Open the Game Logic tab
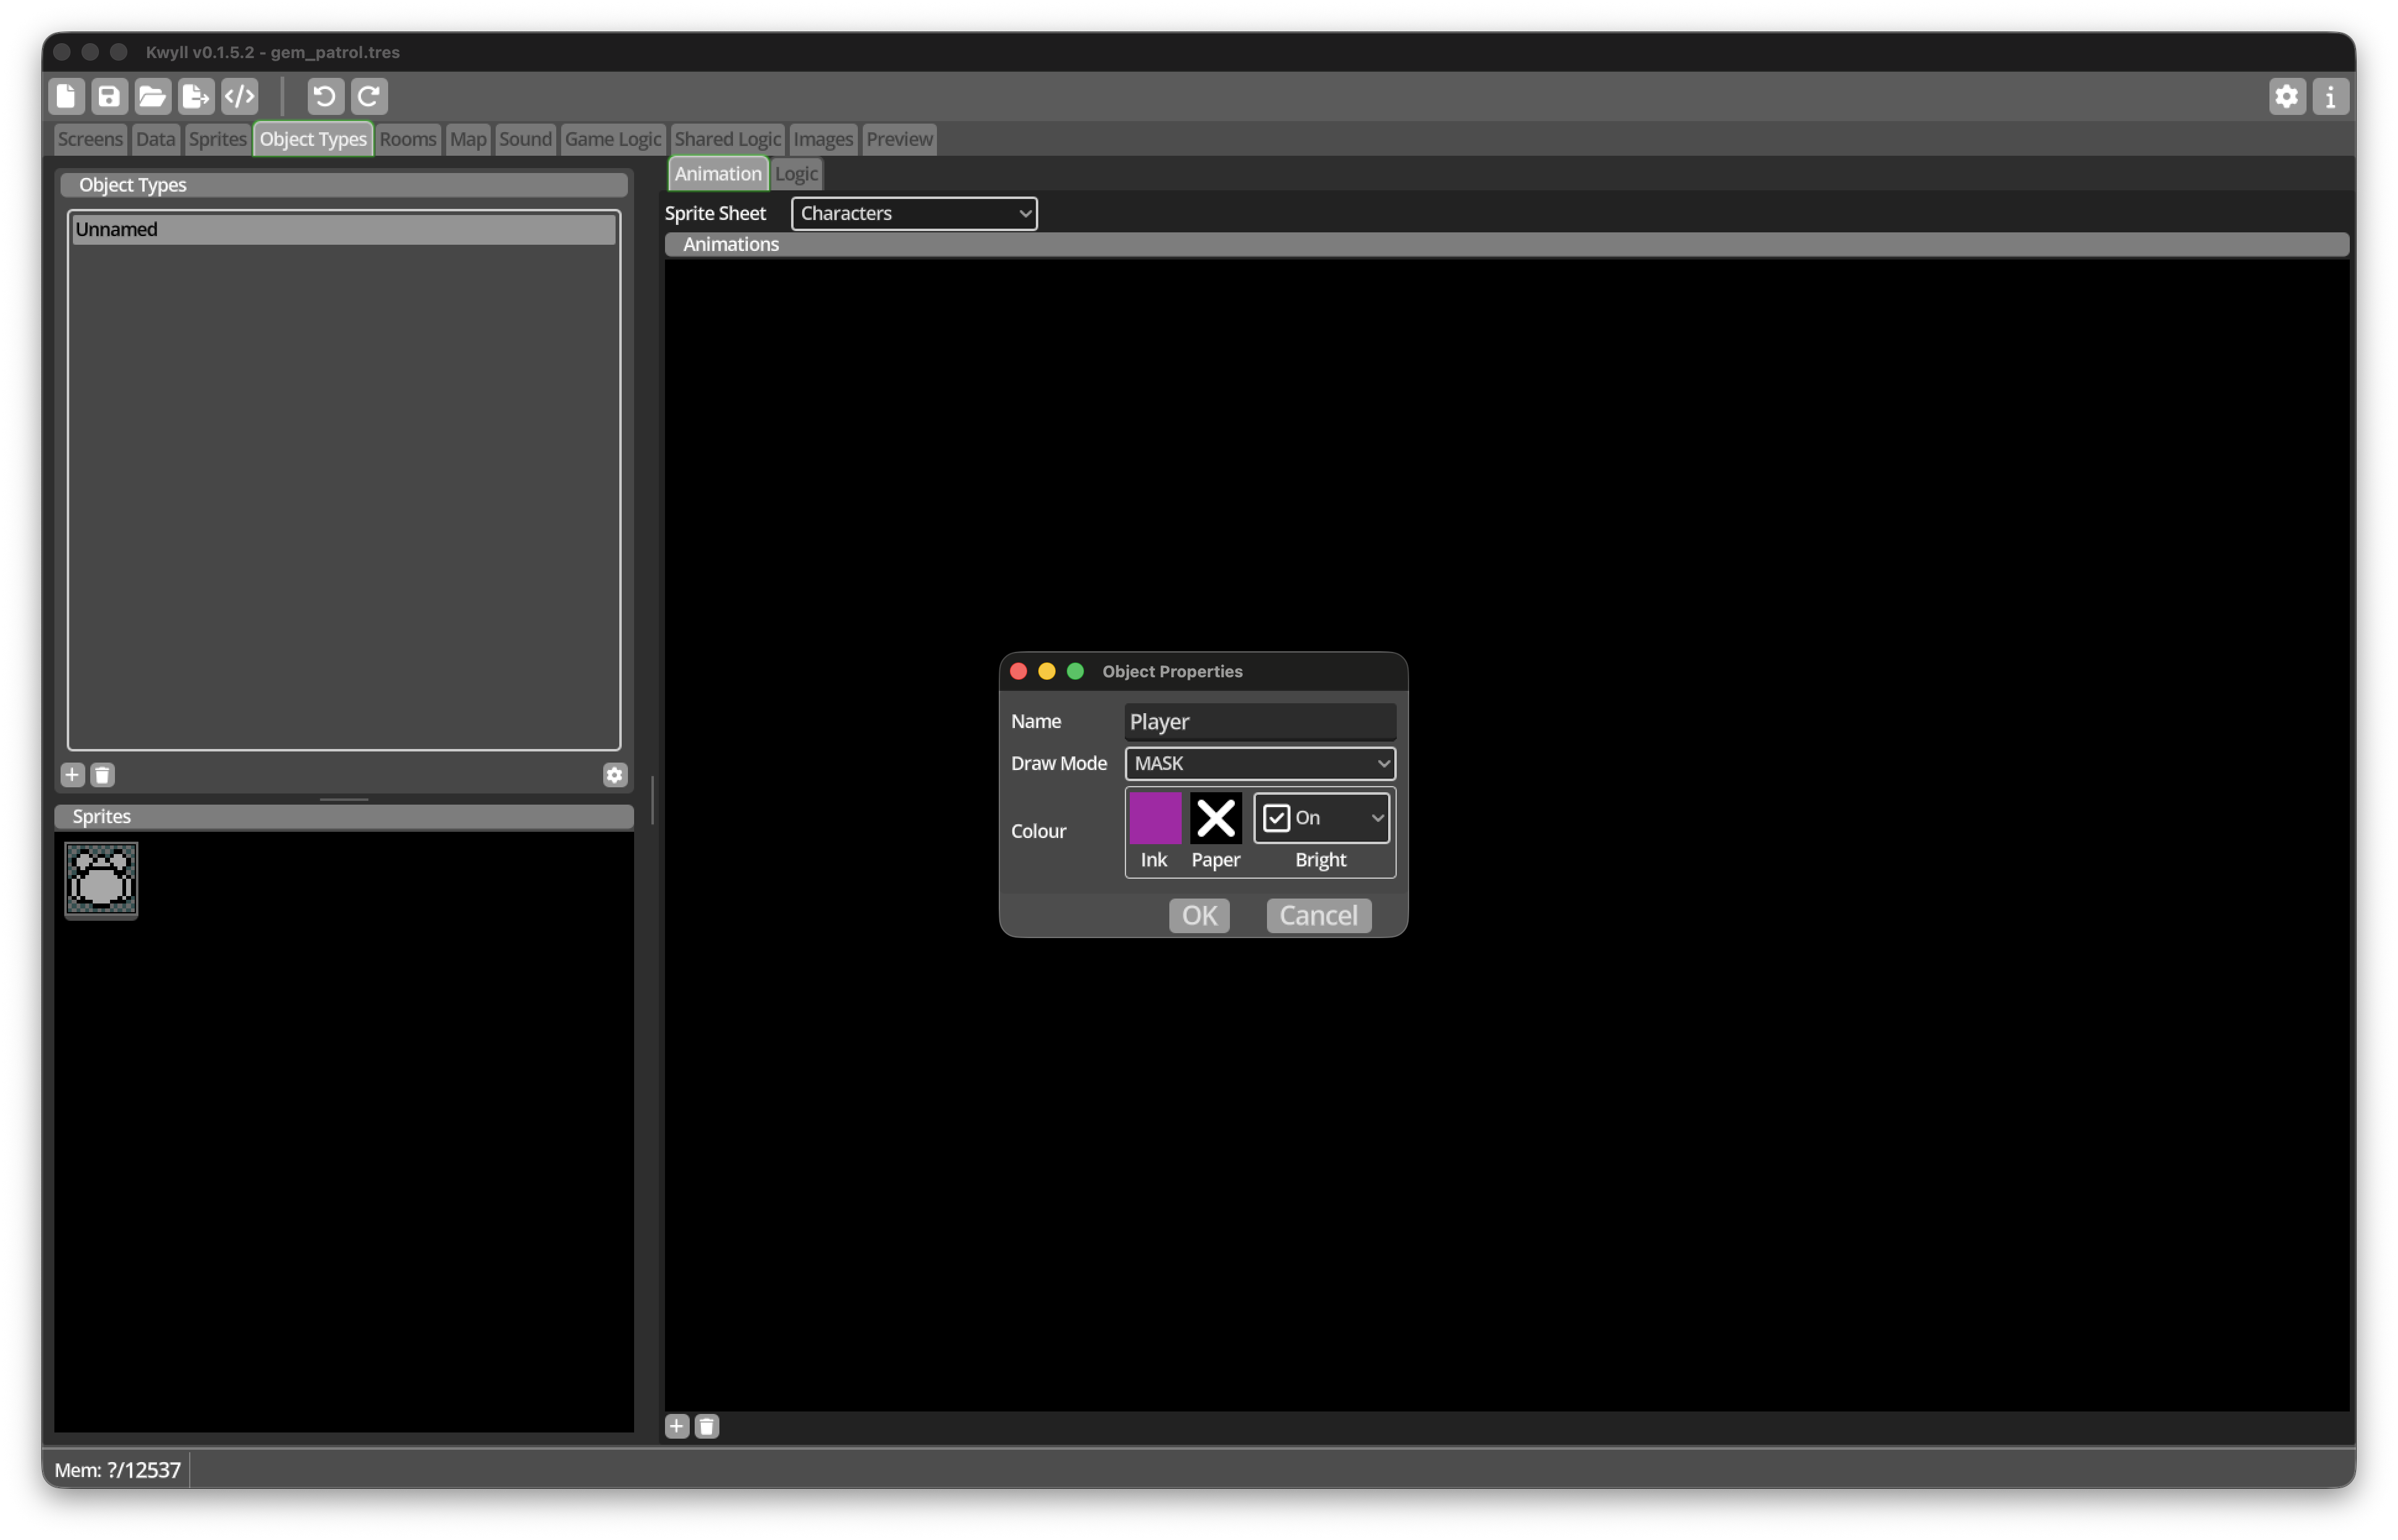Screen dimensions: 2398x1540 [613, 139]
